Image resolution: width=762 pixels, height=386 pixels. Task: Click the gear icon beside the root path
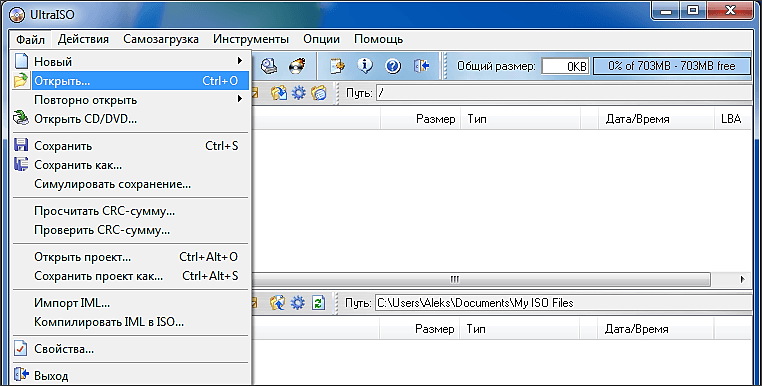(x=298, y=93)
